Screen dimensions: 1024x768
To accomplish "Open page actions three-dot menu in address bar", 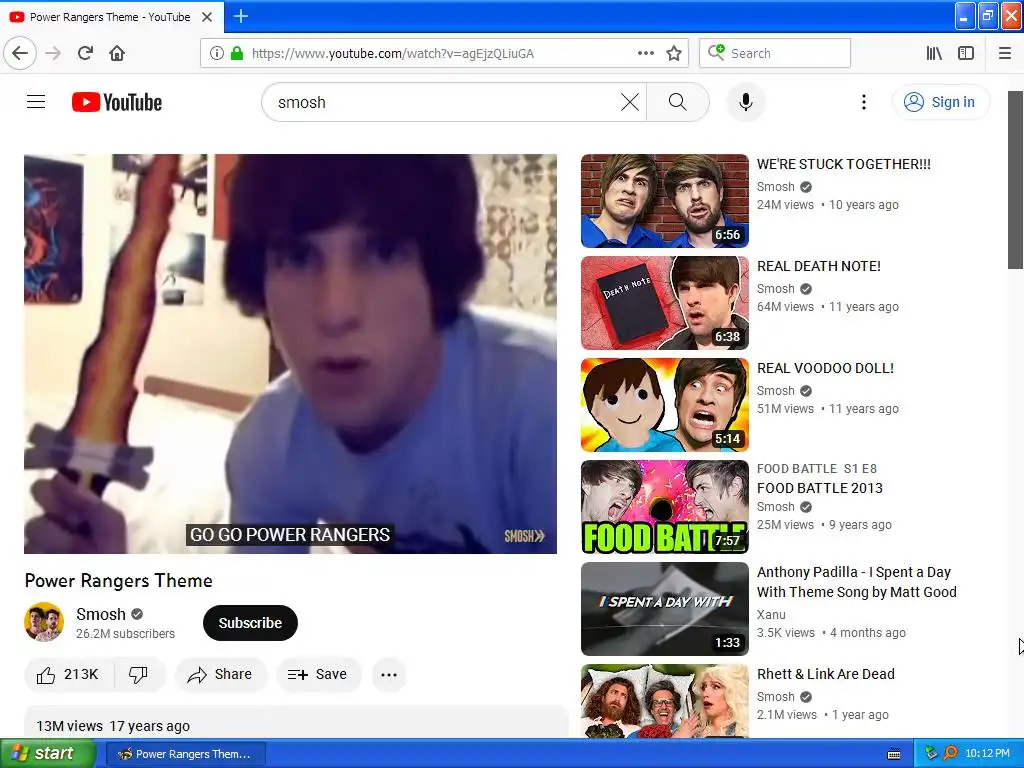I will (x=646, y=54).
